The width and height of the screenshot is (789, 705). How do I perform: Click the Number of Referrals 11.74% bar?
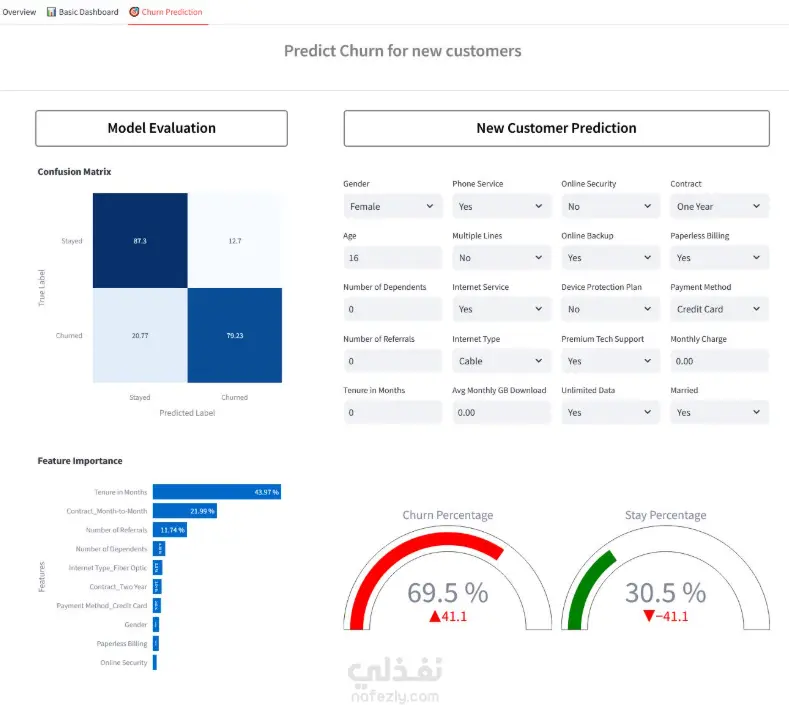(x=170, y=530)
